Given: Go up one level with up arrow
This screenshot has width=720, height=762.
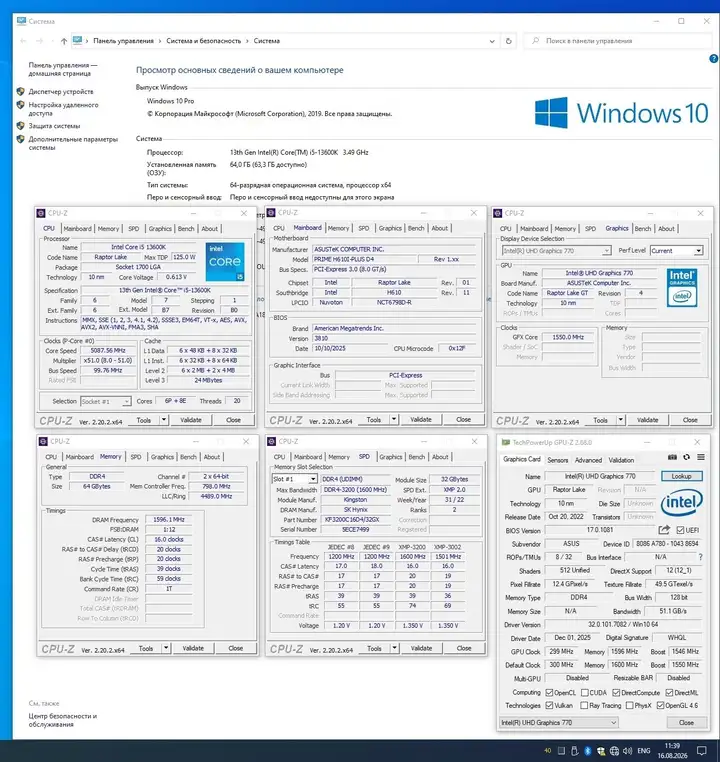Looking at the screenshot, I should click(x=64, y=41).
